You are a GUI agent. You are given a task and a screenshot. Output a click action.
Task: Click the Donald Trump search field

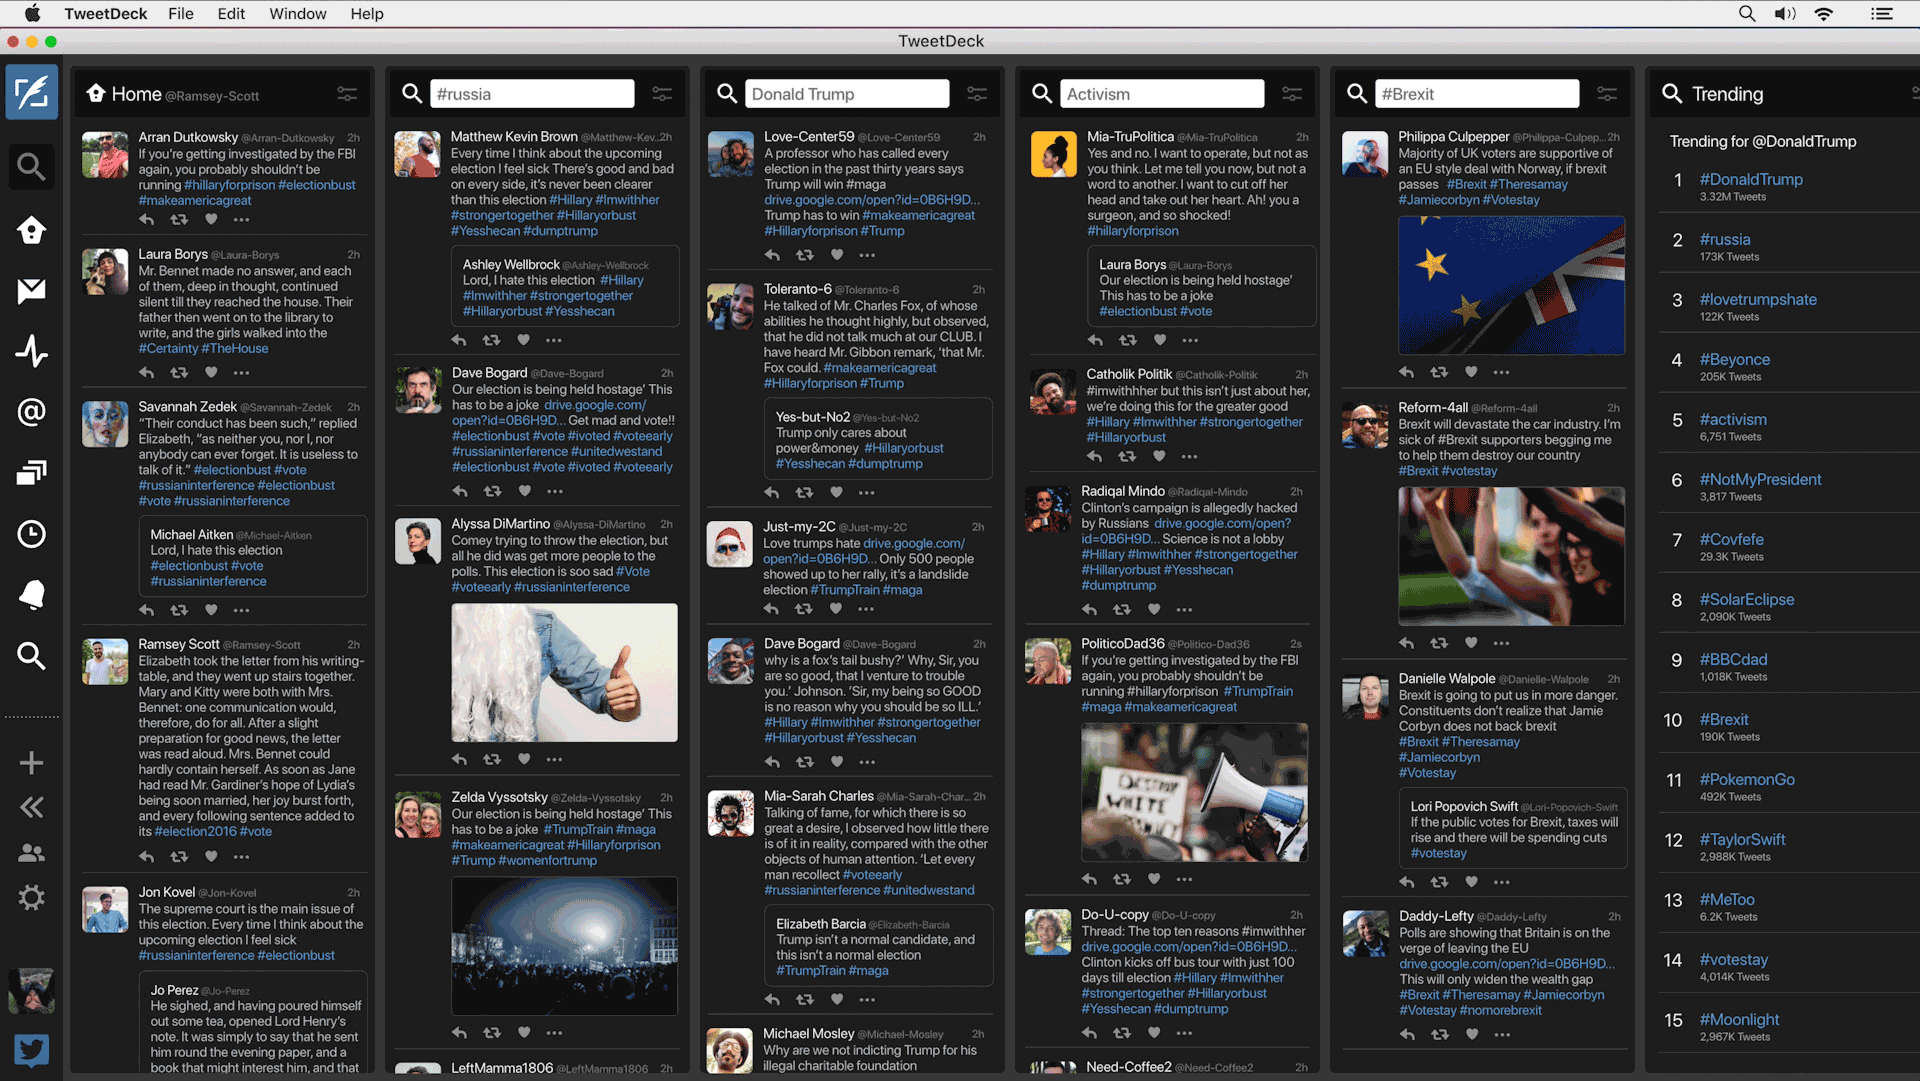(846, 94)
